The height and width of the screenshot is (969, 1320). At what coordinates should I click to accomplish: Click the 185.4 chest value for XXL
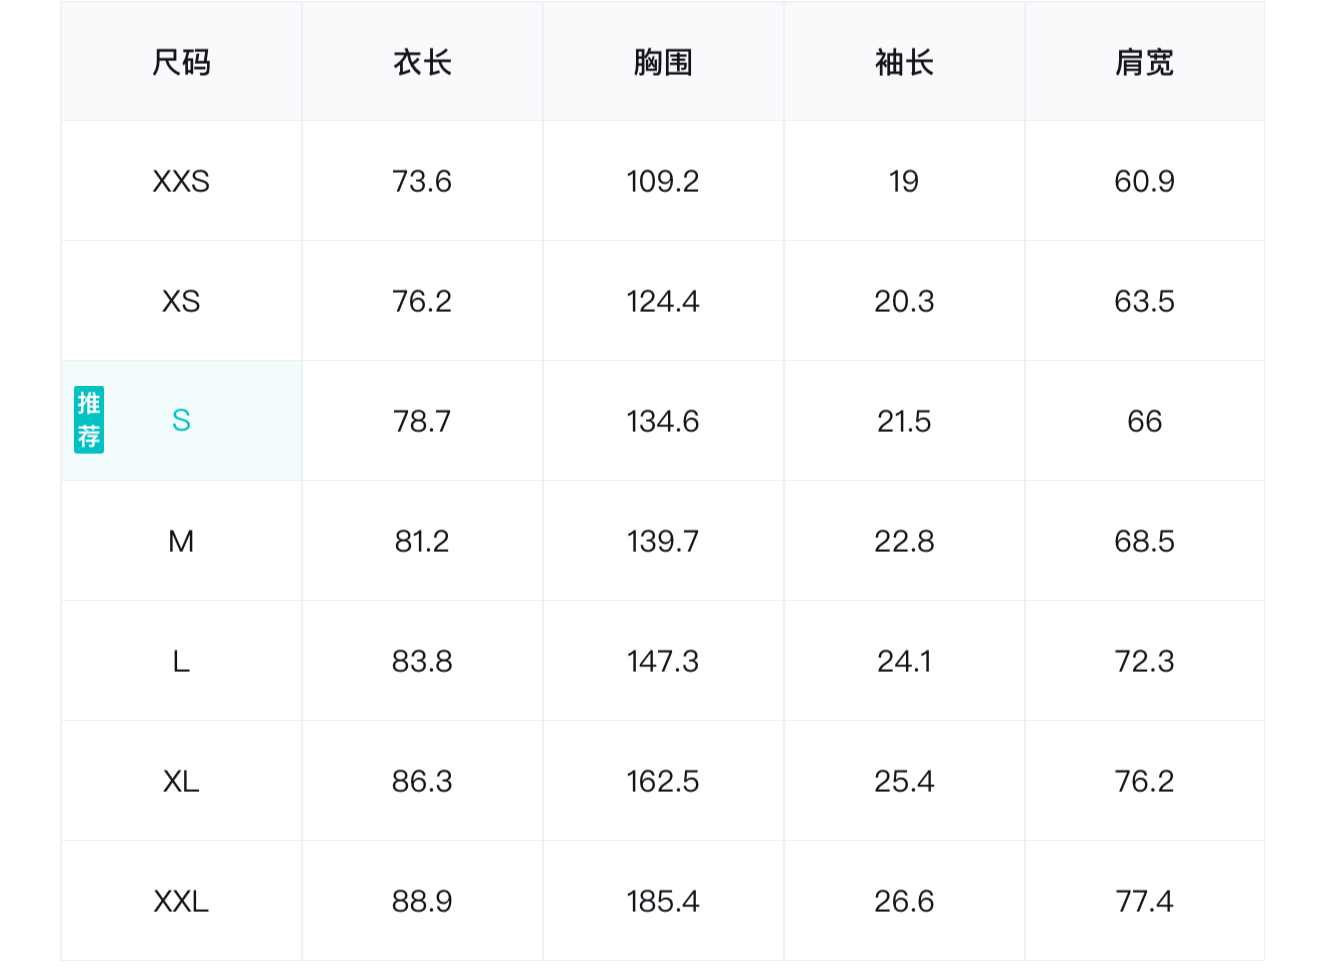click(x=663, y=901)
